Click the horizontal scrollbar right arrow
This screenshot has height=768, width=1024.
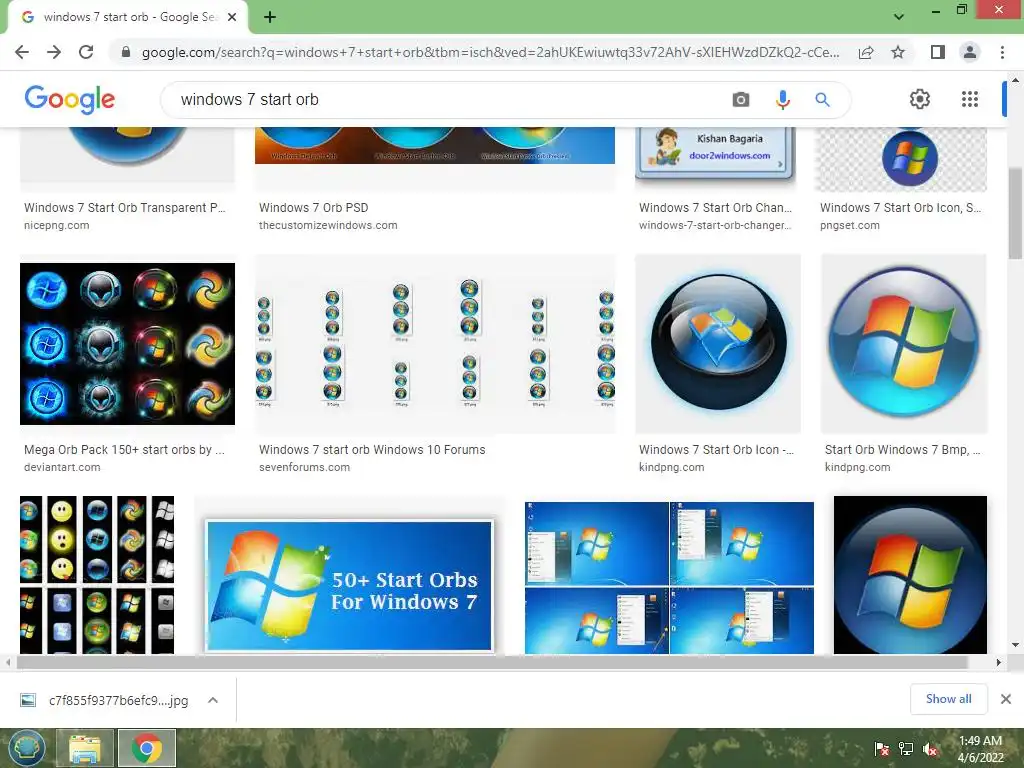(999, 662)
